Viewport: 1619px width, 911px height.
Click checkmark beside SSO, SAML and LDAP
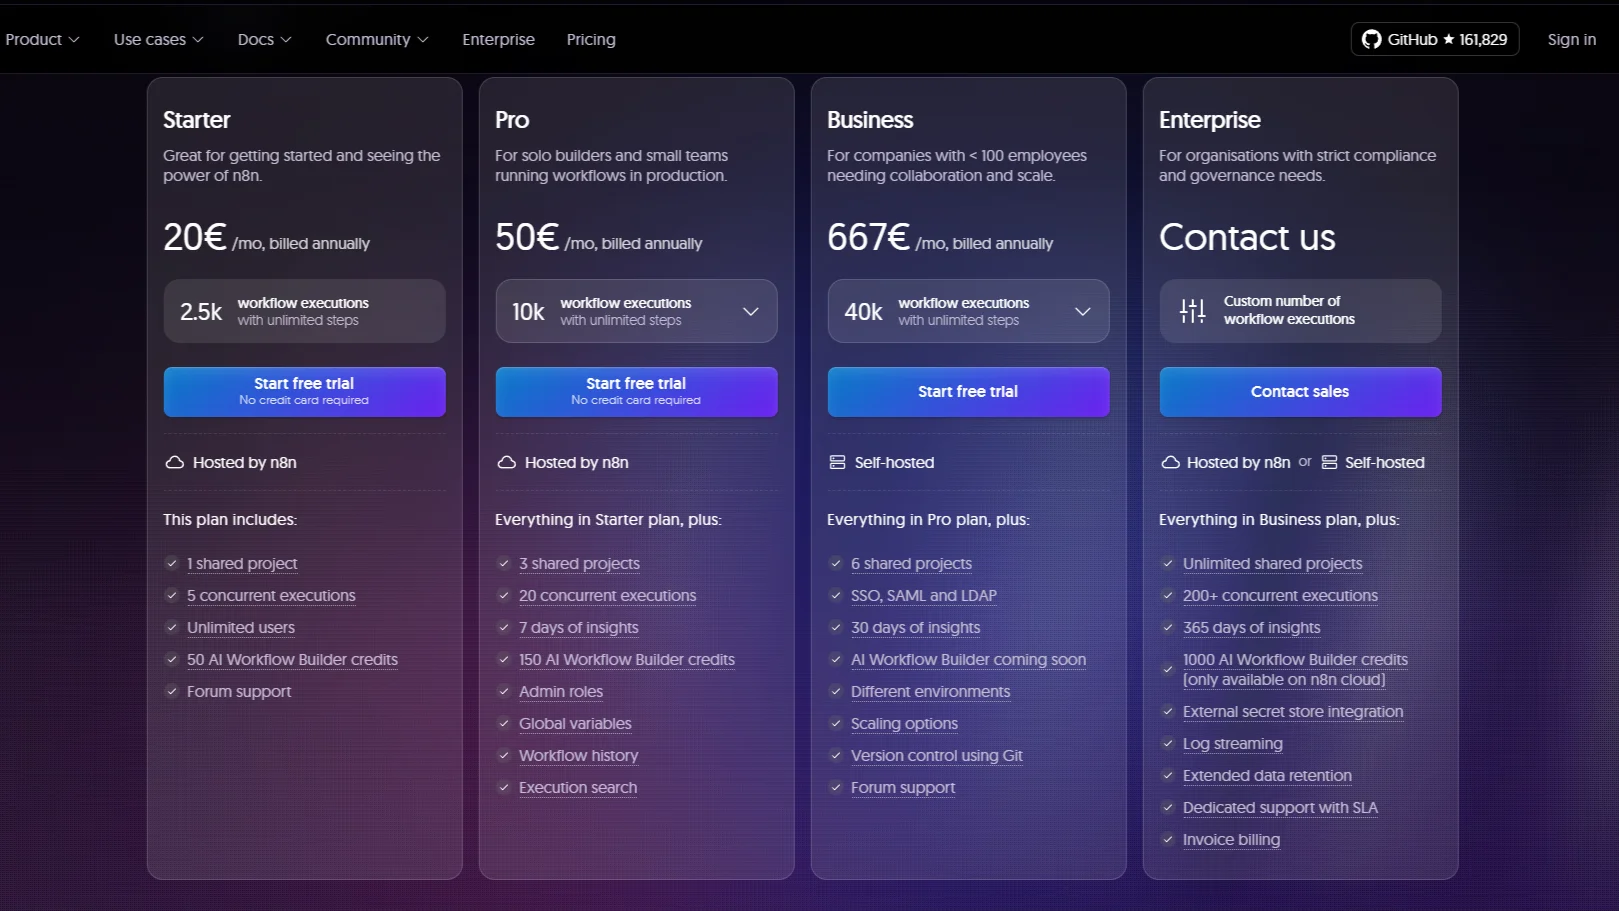[836, 596]
